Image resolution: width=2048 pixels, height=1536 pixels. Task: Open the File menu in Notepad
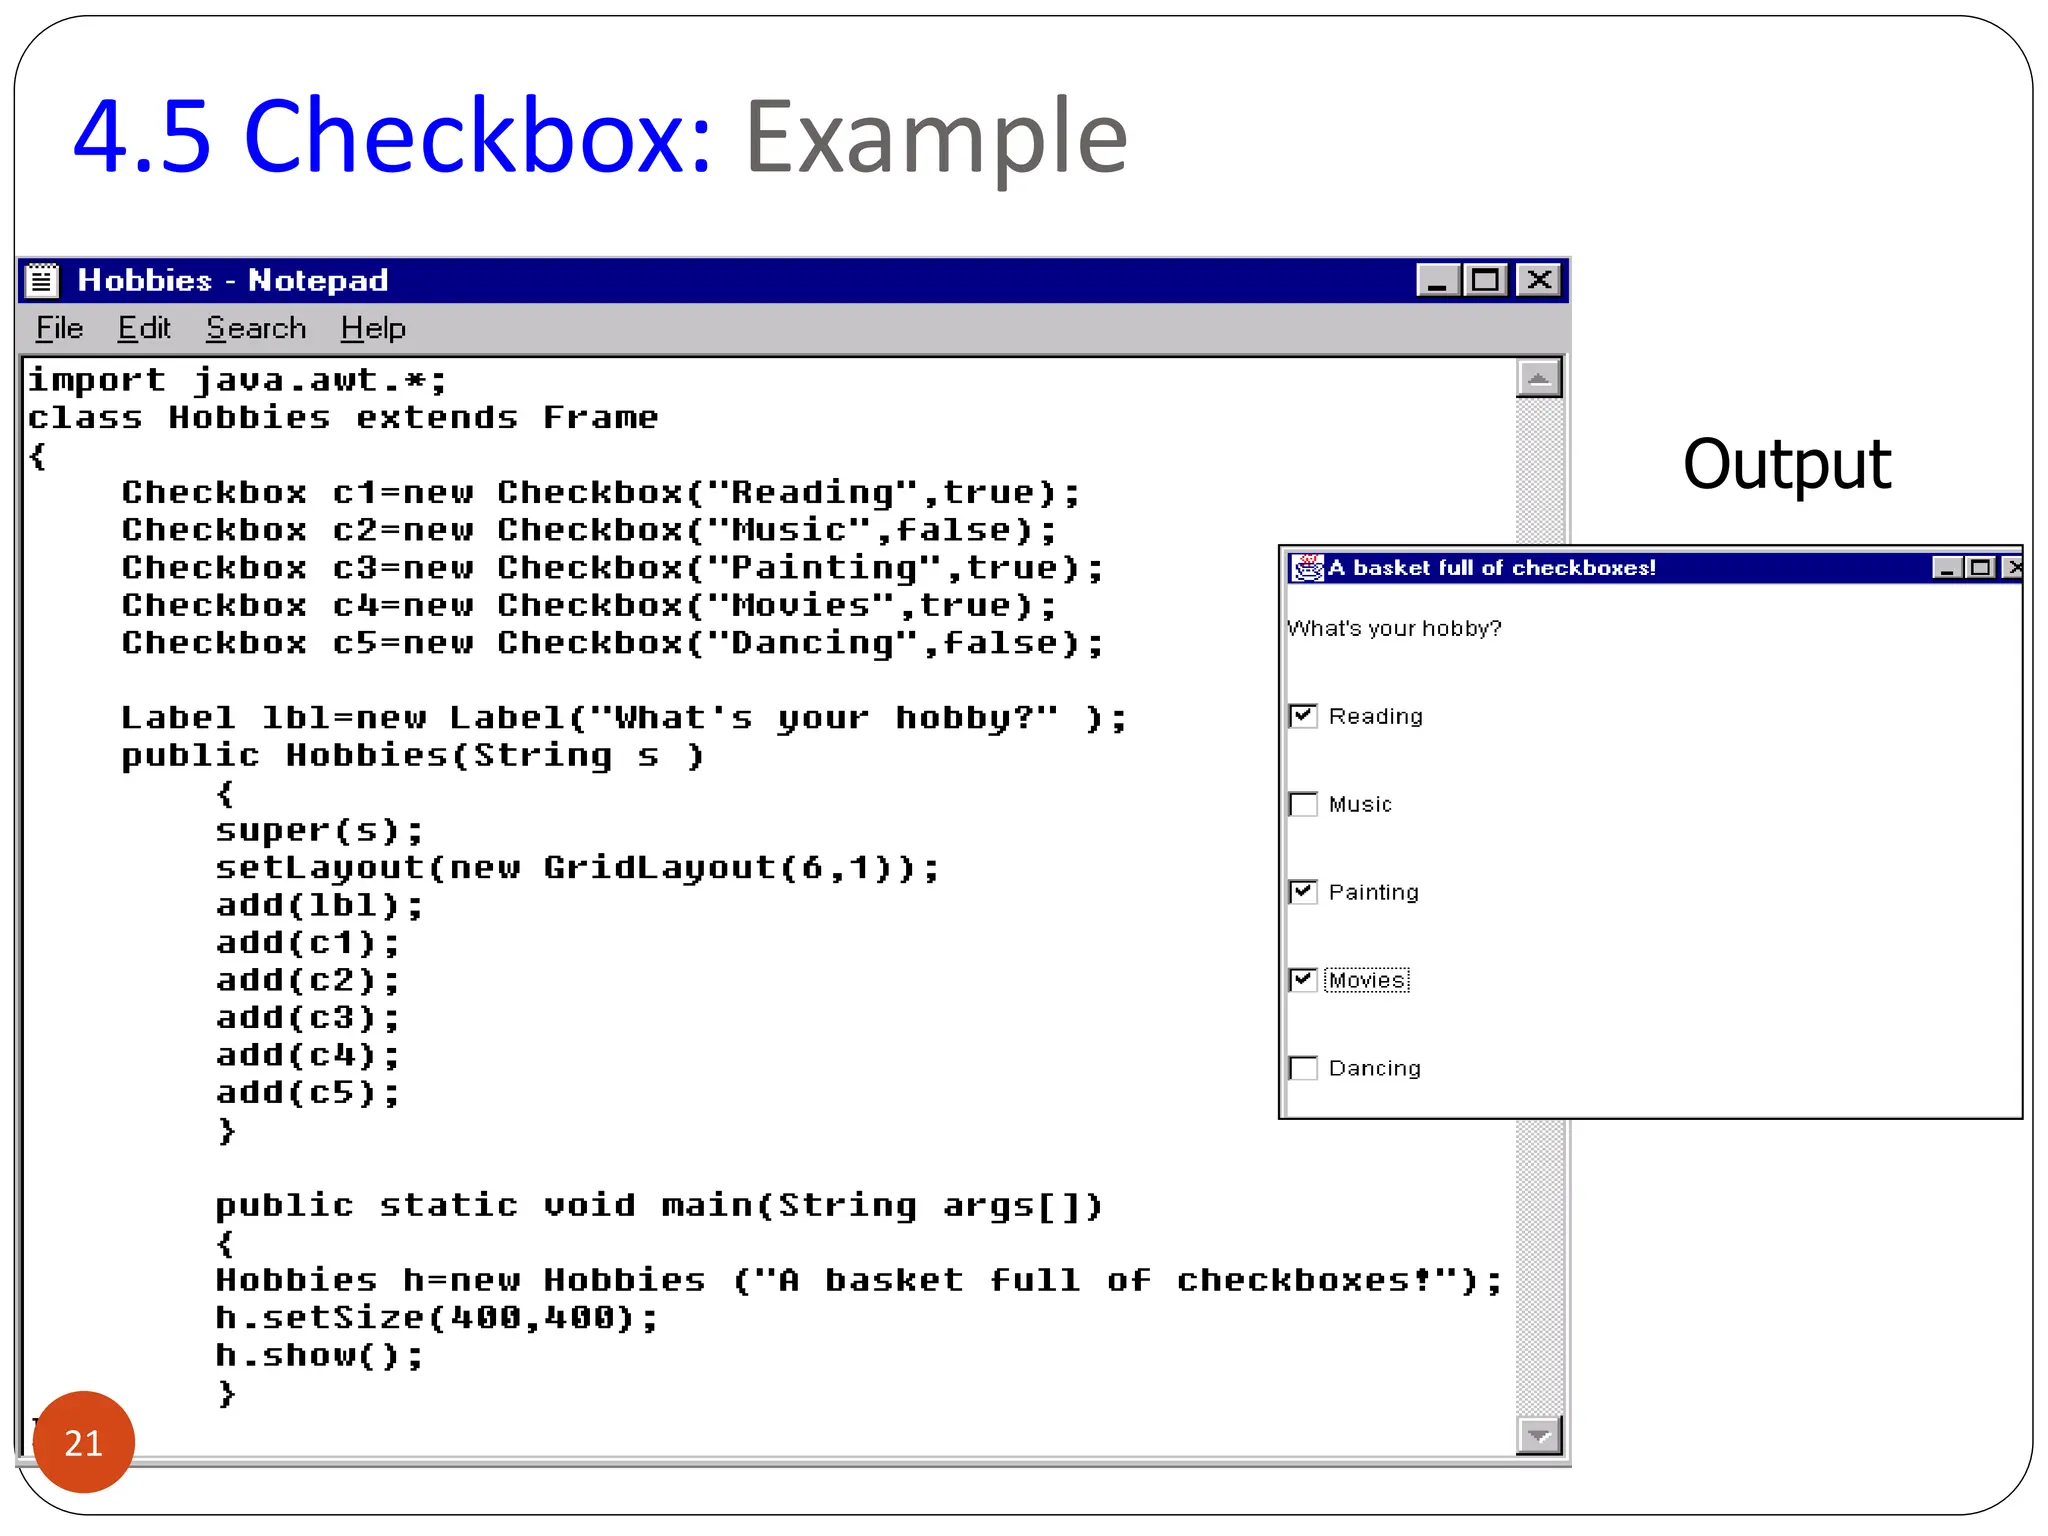[x=59, y=328]
